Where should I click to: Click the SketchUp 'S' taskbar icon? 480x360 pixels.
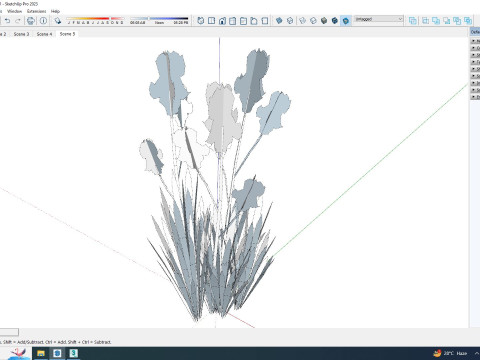click(x=73, y=353)
